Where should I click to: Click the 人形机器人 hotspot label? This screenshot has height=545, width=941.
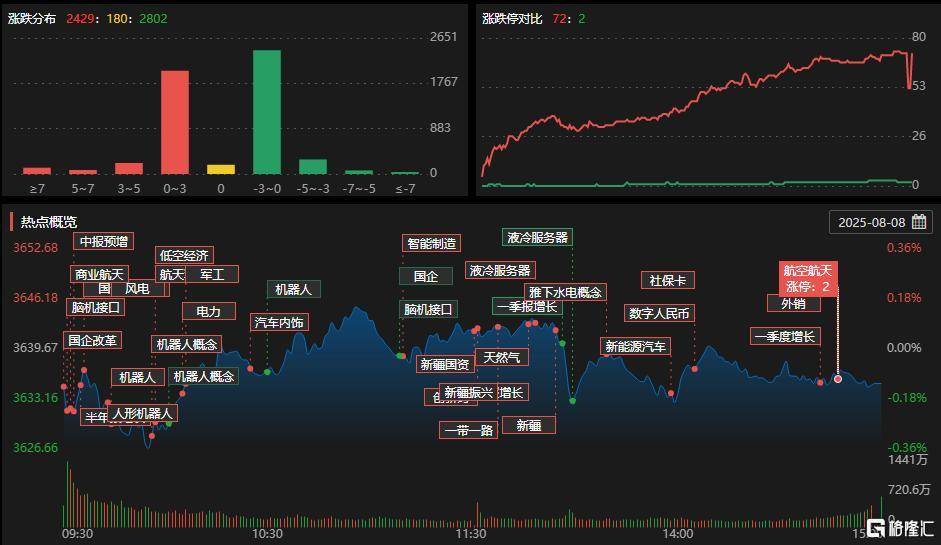pyautogui.click(x=142, y=414)
